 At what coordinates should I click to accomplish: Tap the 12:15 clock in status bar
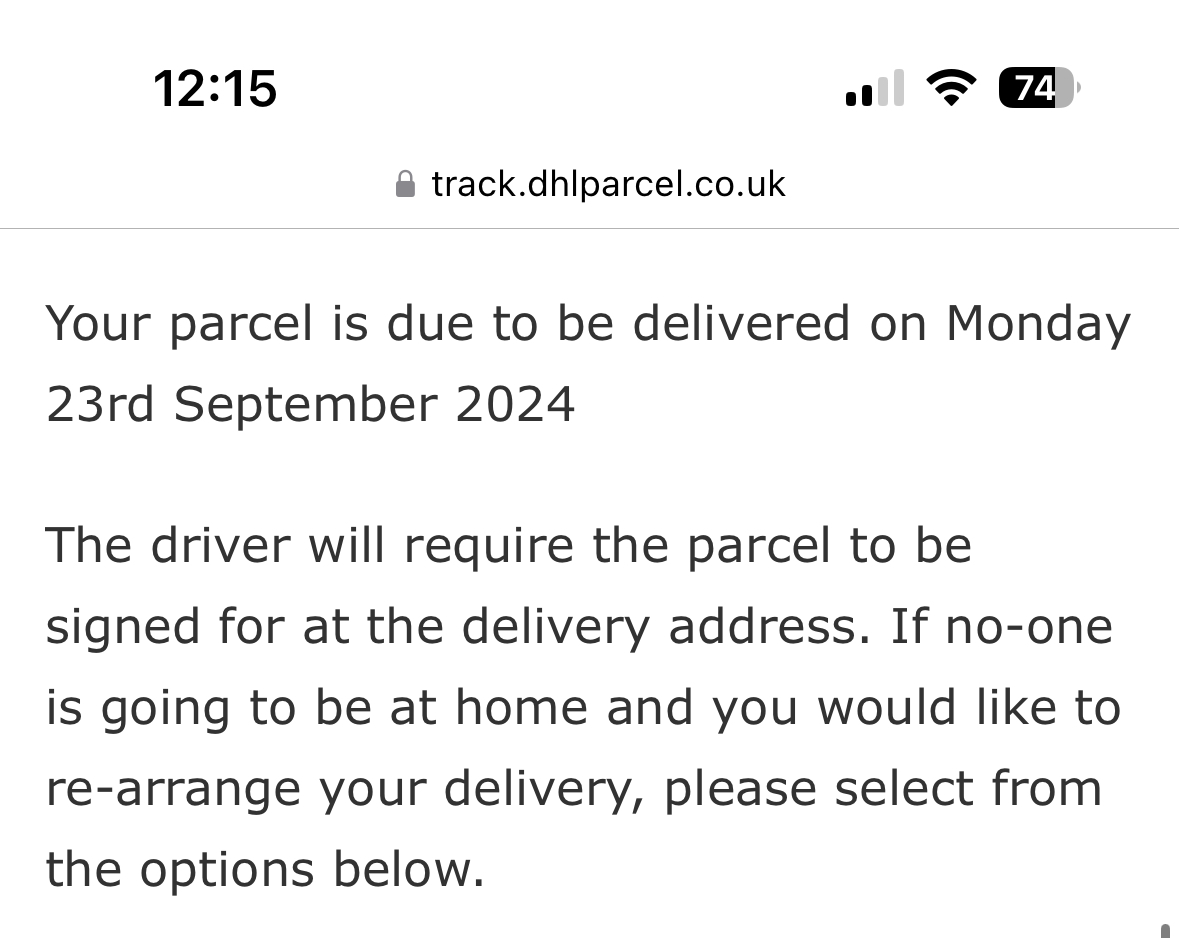(x=215, y=88)
